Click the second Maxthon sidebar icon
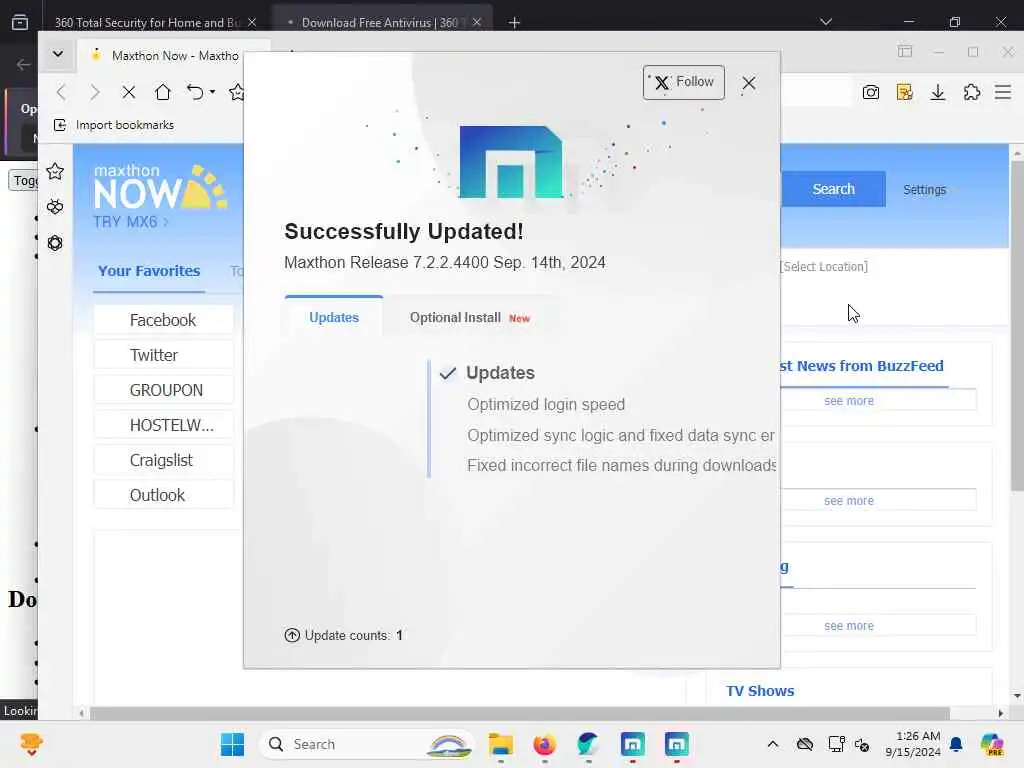Image resolution: width=1024 pixels, height=768 pixels. (55, 207)
